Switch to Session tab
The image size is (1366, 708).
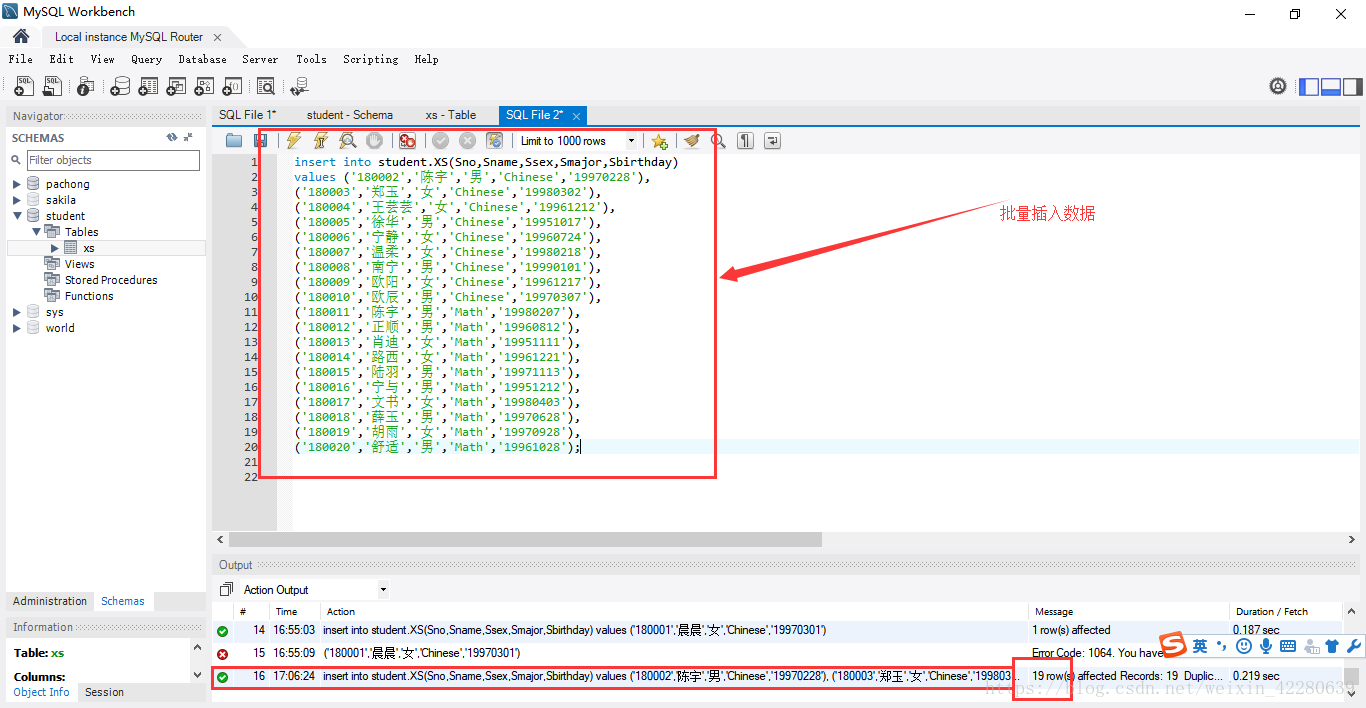coord(105,692)
